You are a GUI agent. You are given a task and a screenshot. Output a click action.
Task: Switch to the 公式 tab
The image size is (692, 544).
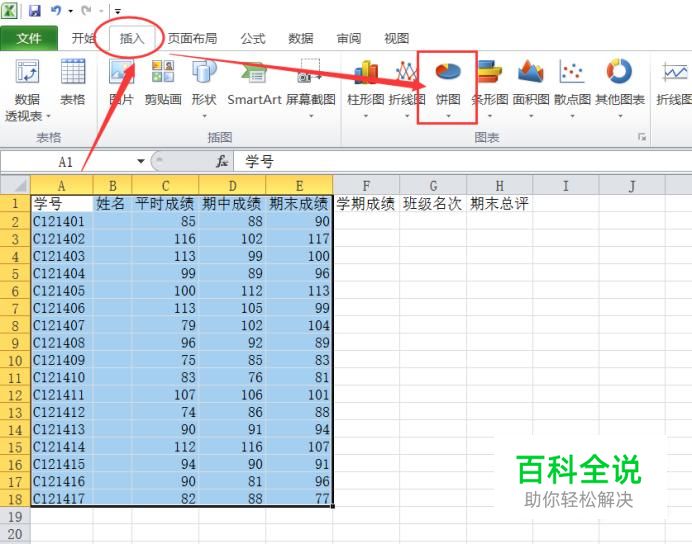point(253,38)
